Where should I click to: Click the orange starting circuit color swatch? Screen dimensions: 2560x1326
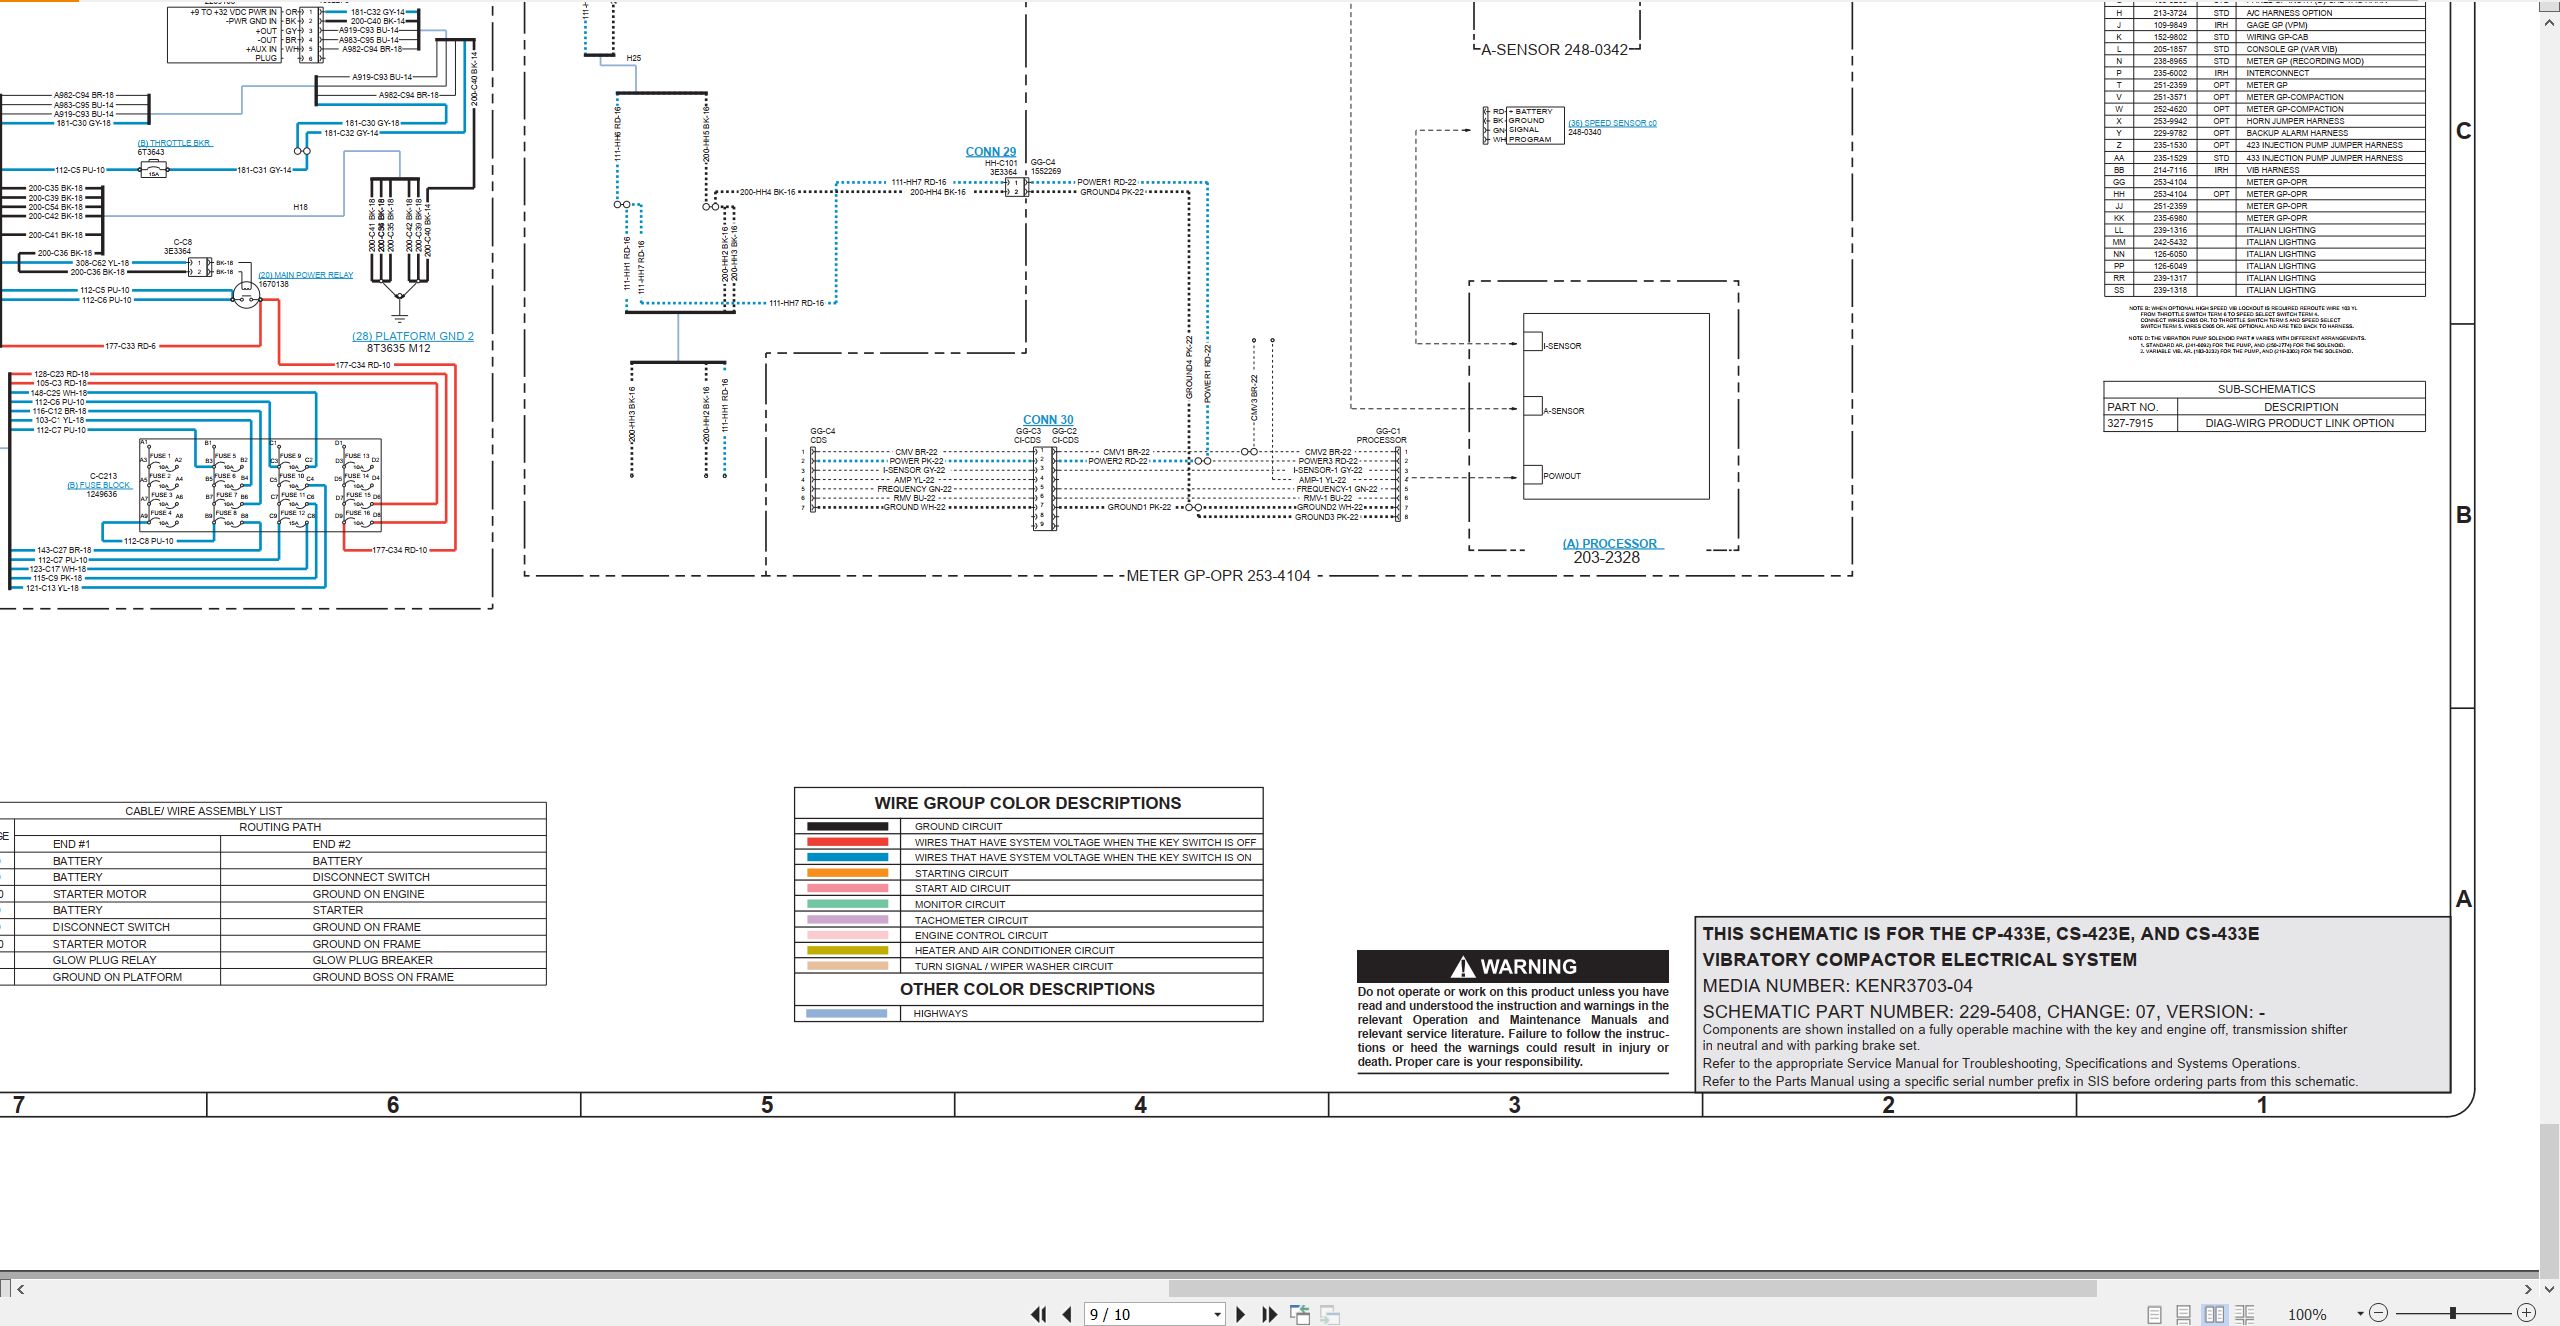[x=847, y=873]
